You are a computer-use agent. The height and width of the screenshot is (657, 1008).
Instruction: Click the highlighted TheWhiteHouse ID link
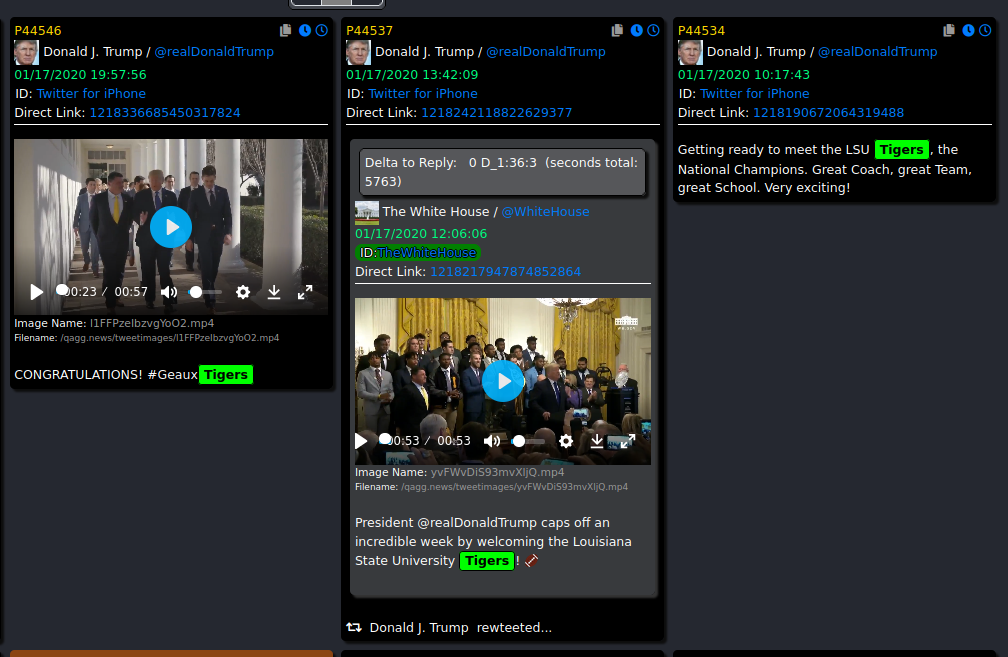(427, 253)
